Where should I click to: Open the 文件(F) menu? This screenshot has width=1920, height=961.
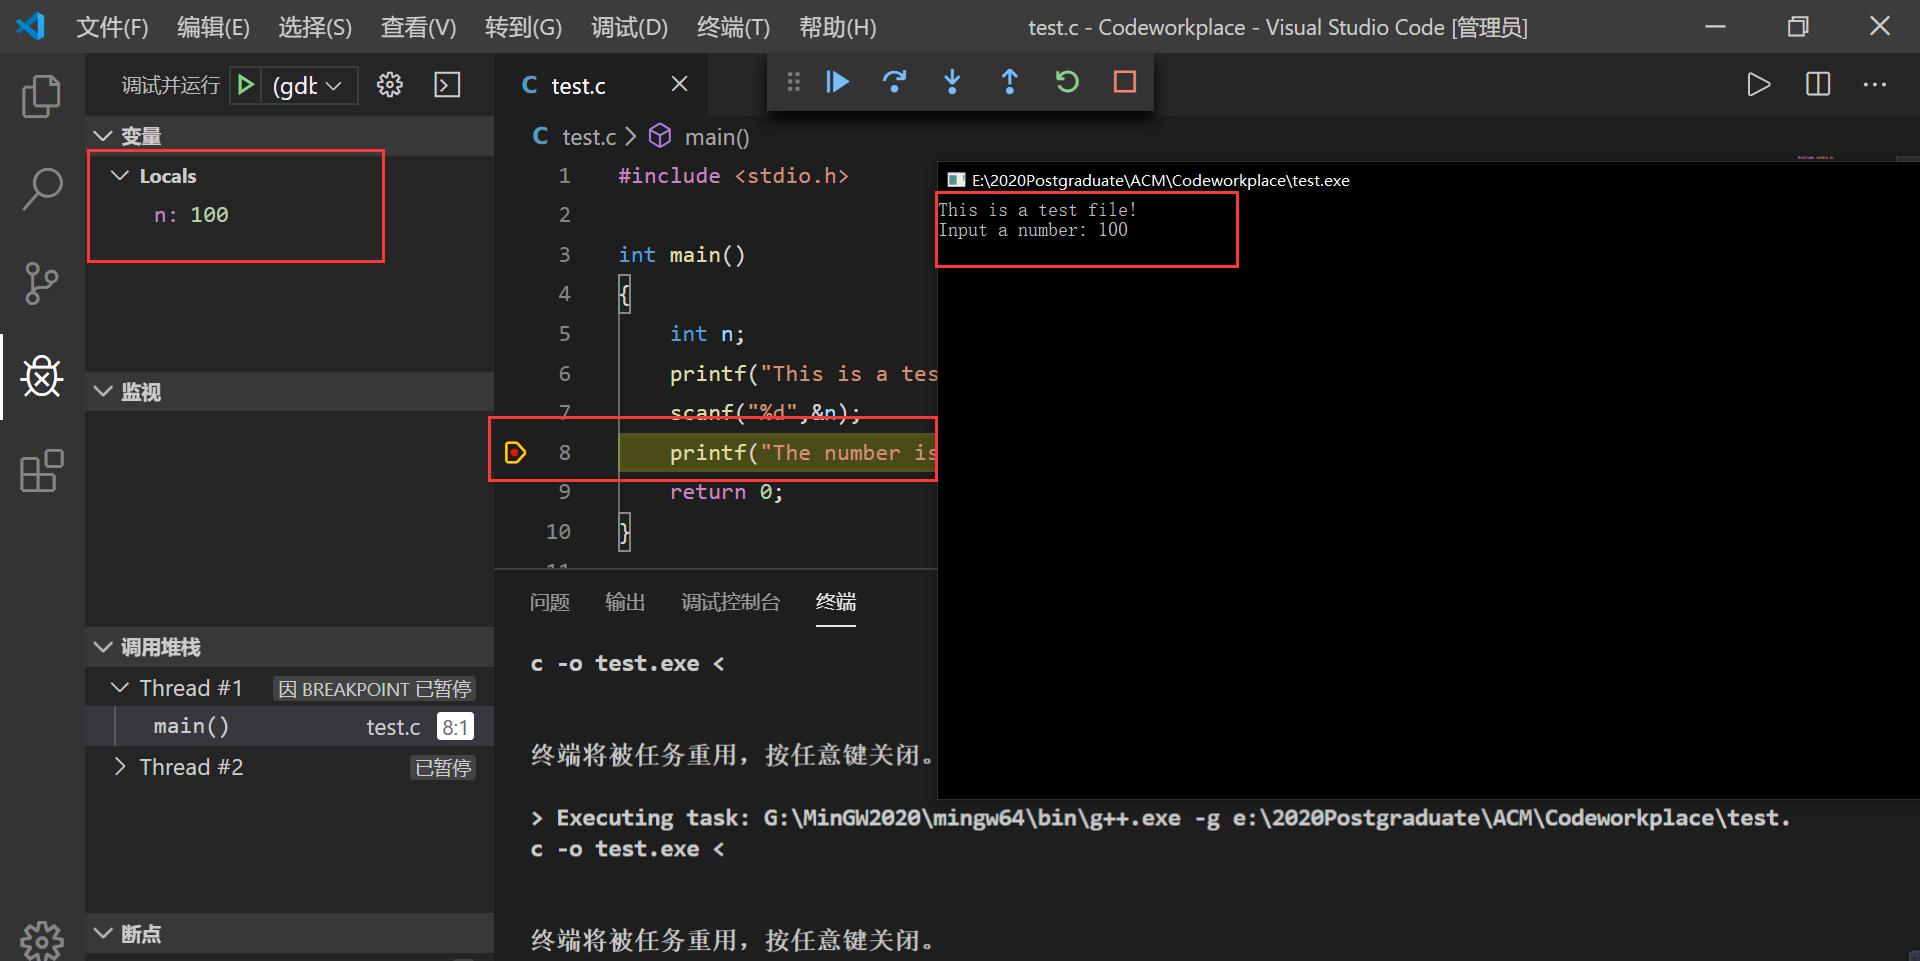[112, 27]
